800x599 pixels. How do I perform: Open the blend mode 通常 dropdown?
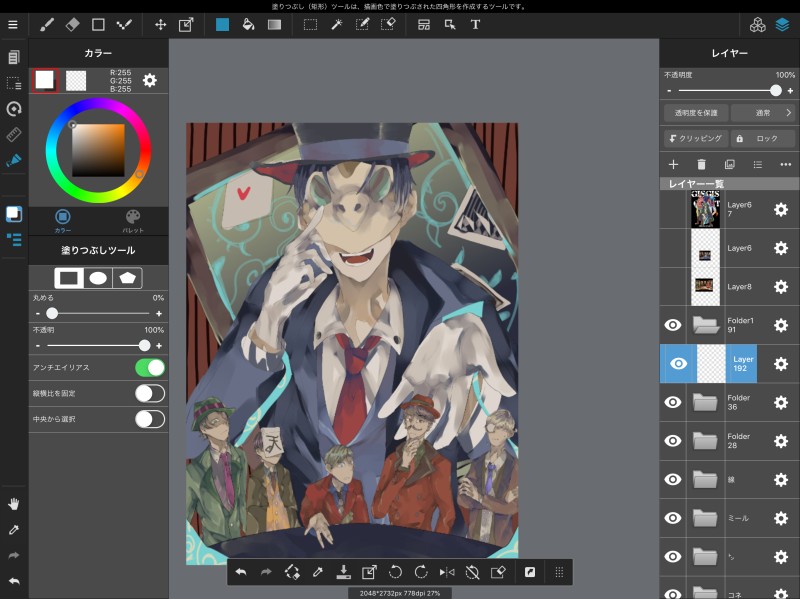click(763, 113)
